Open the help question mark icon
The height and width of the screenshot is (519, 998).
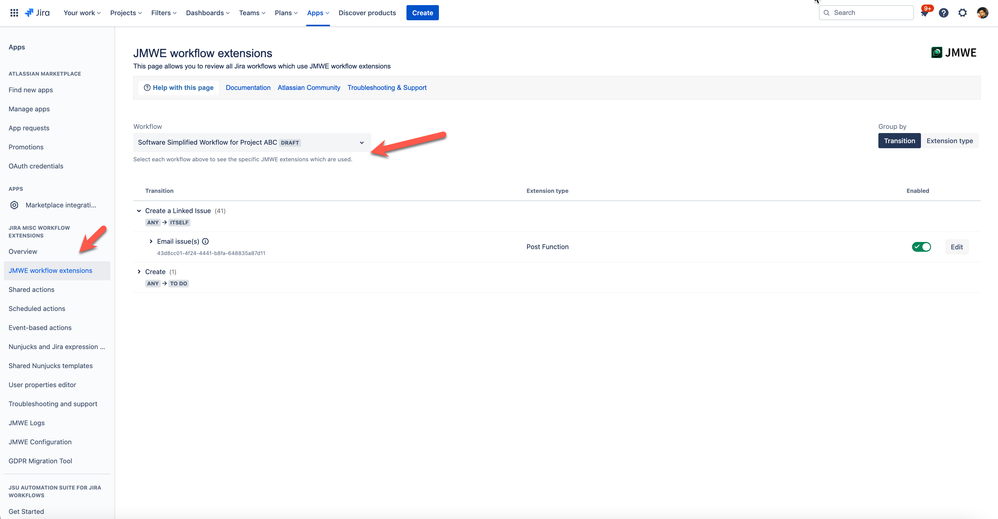943,13
